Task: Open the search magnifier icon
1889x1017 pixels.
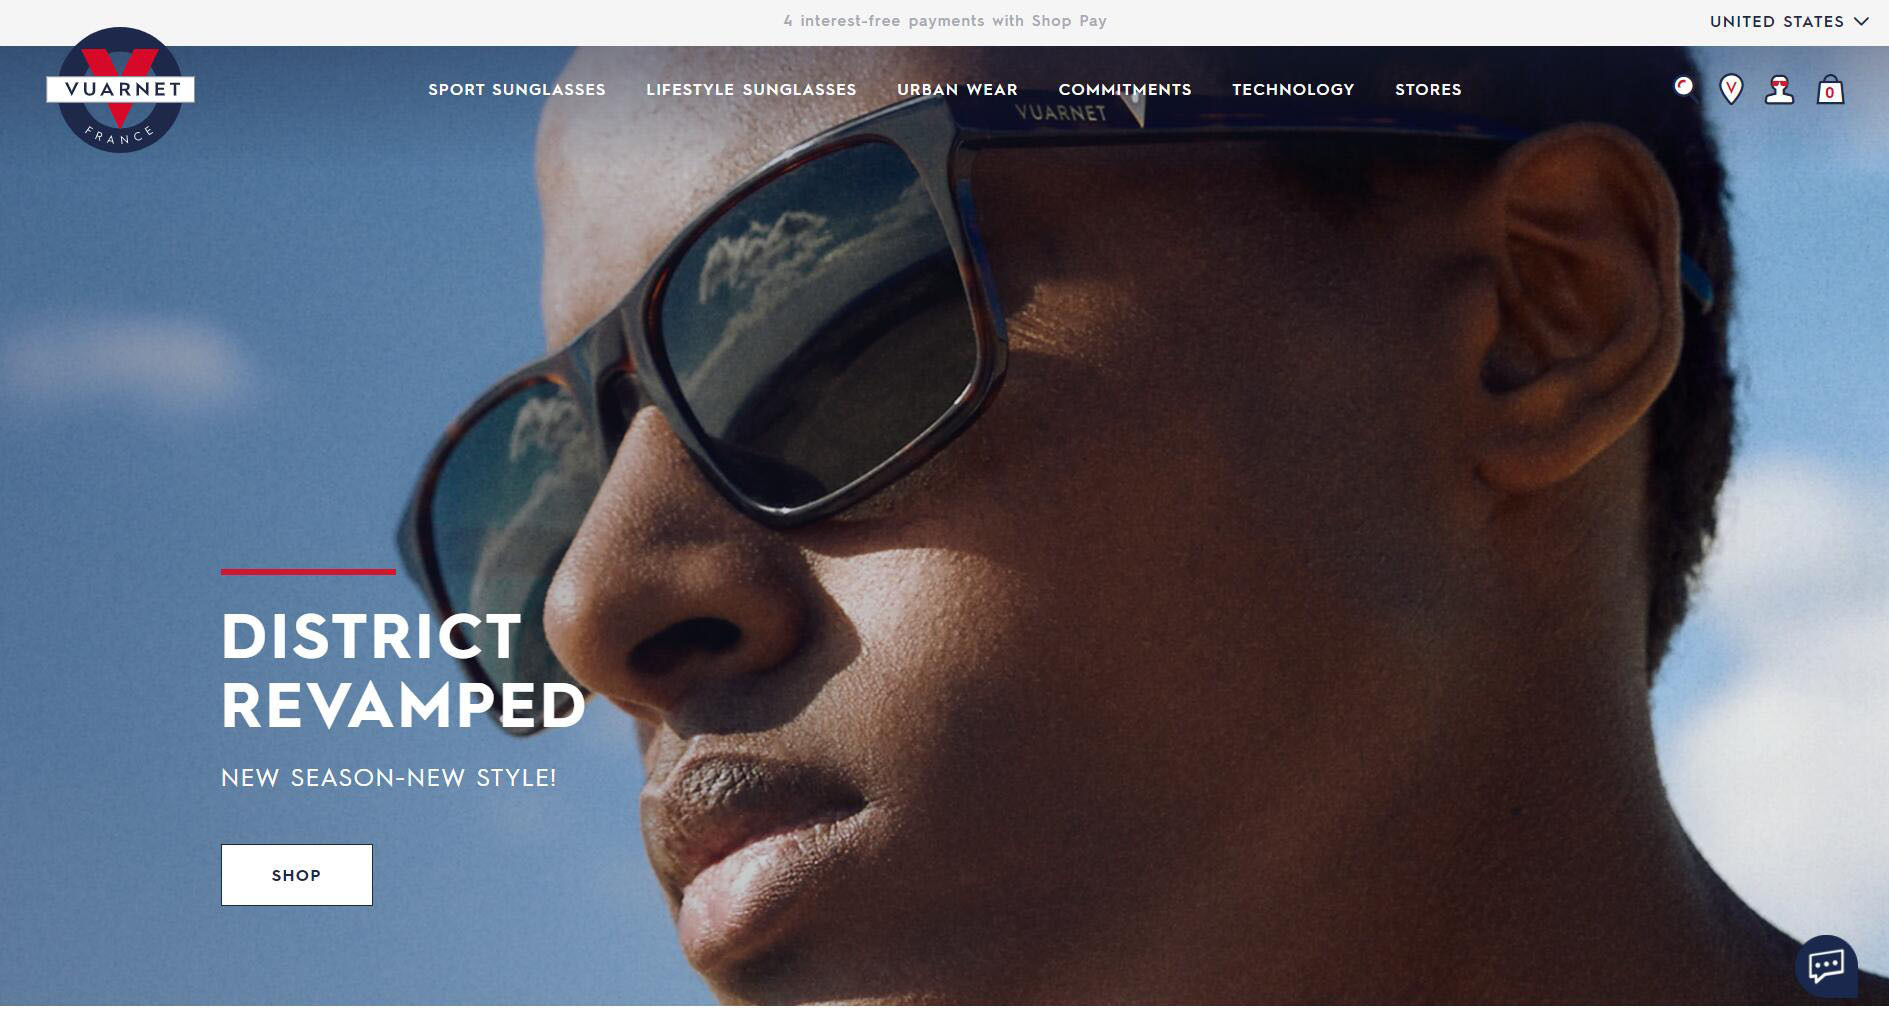Action: (x=1684, y=88)
